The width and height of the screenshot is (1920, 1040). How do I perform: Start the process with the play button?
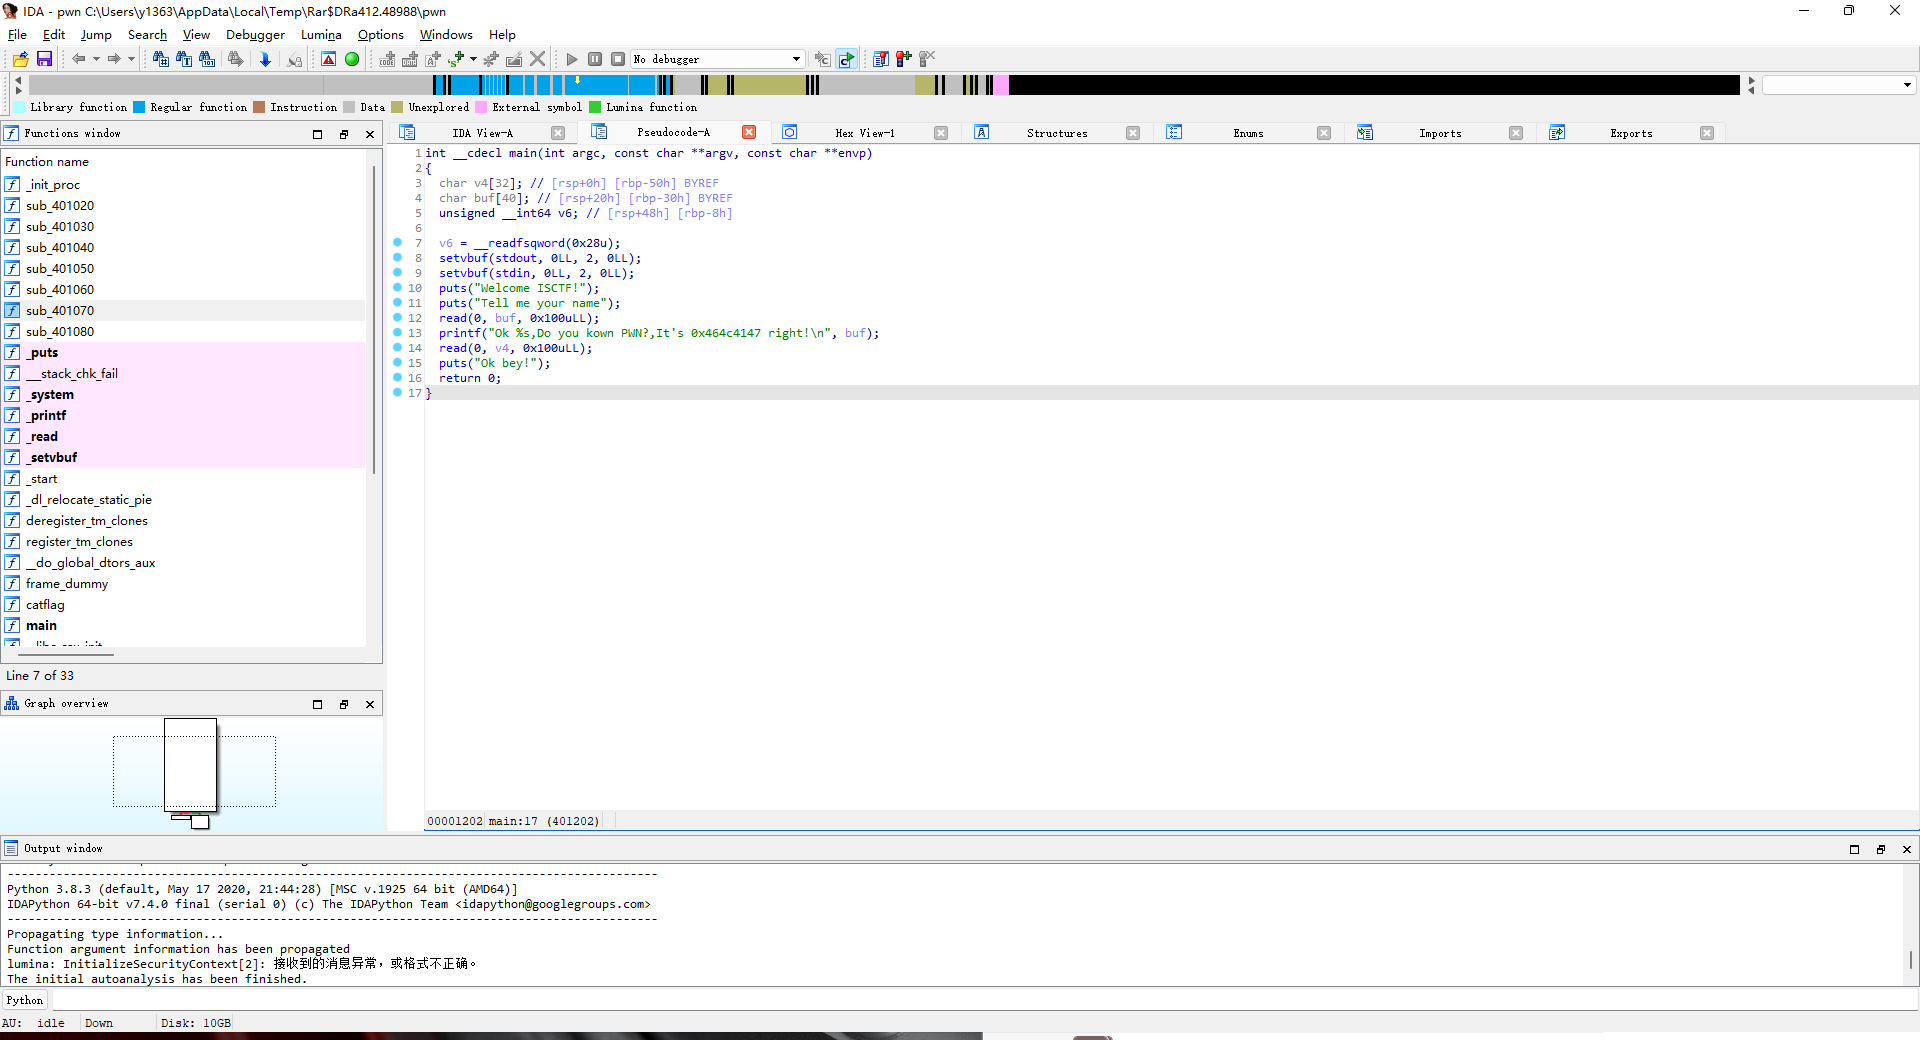click(x=572, y=59)
